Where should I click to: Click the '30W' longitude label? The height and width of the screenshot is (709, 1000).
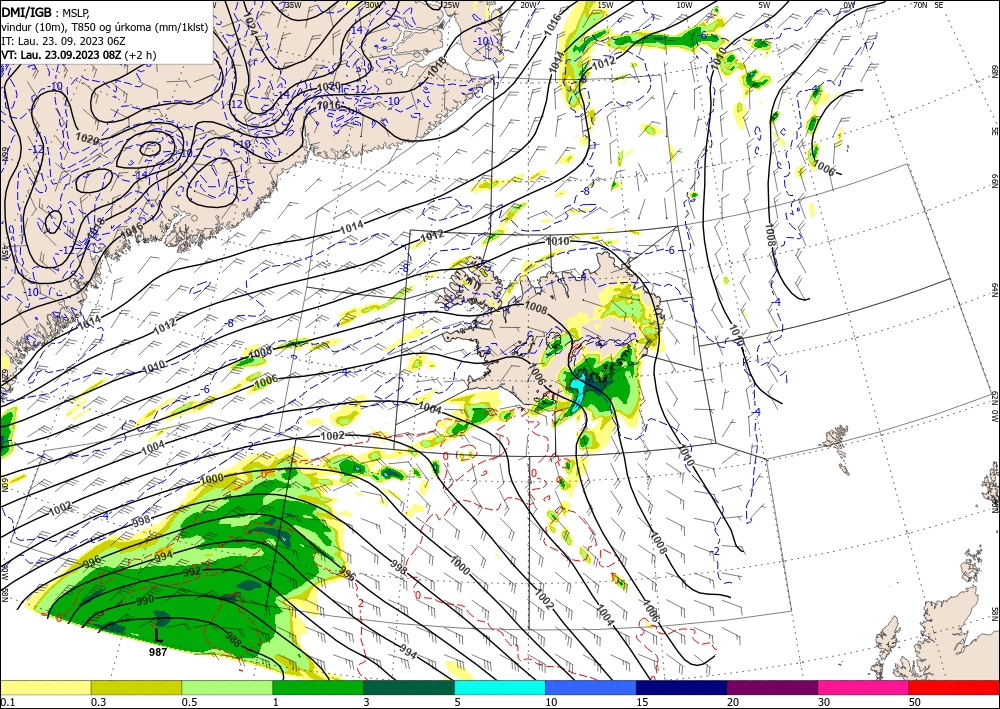373,5
